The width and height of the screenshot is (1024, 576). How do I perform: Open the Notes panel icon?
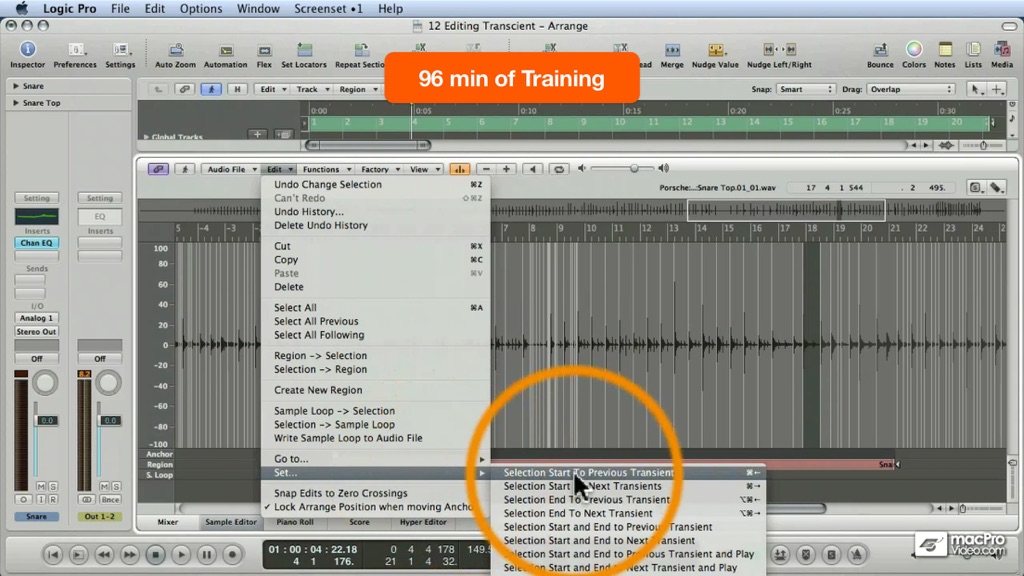(x=945, y=50)
